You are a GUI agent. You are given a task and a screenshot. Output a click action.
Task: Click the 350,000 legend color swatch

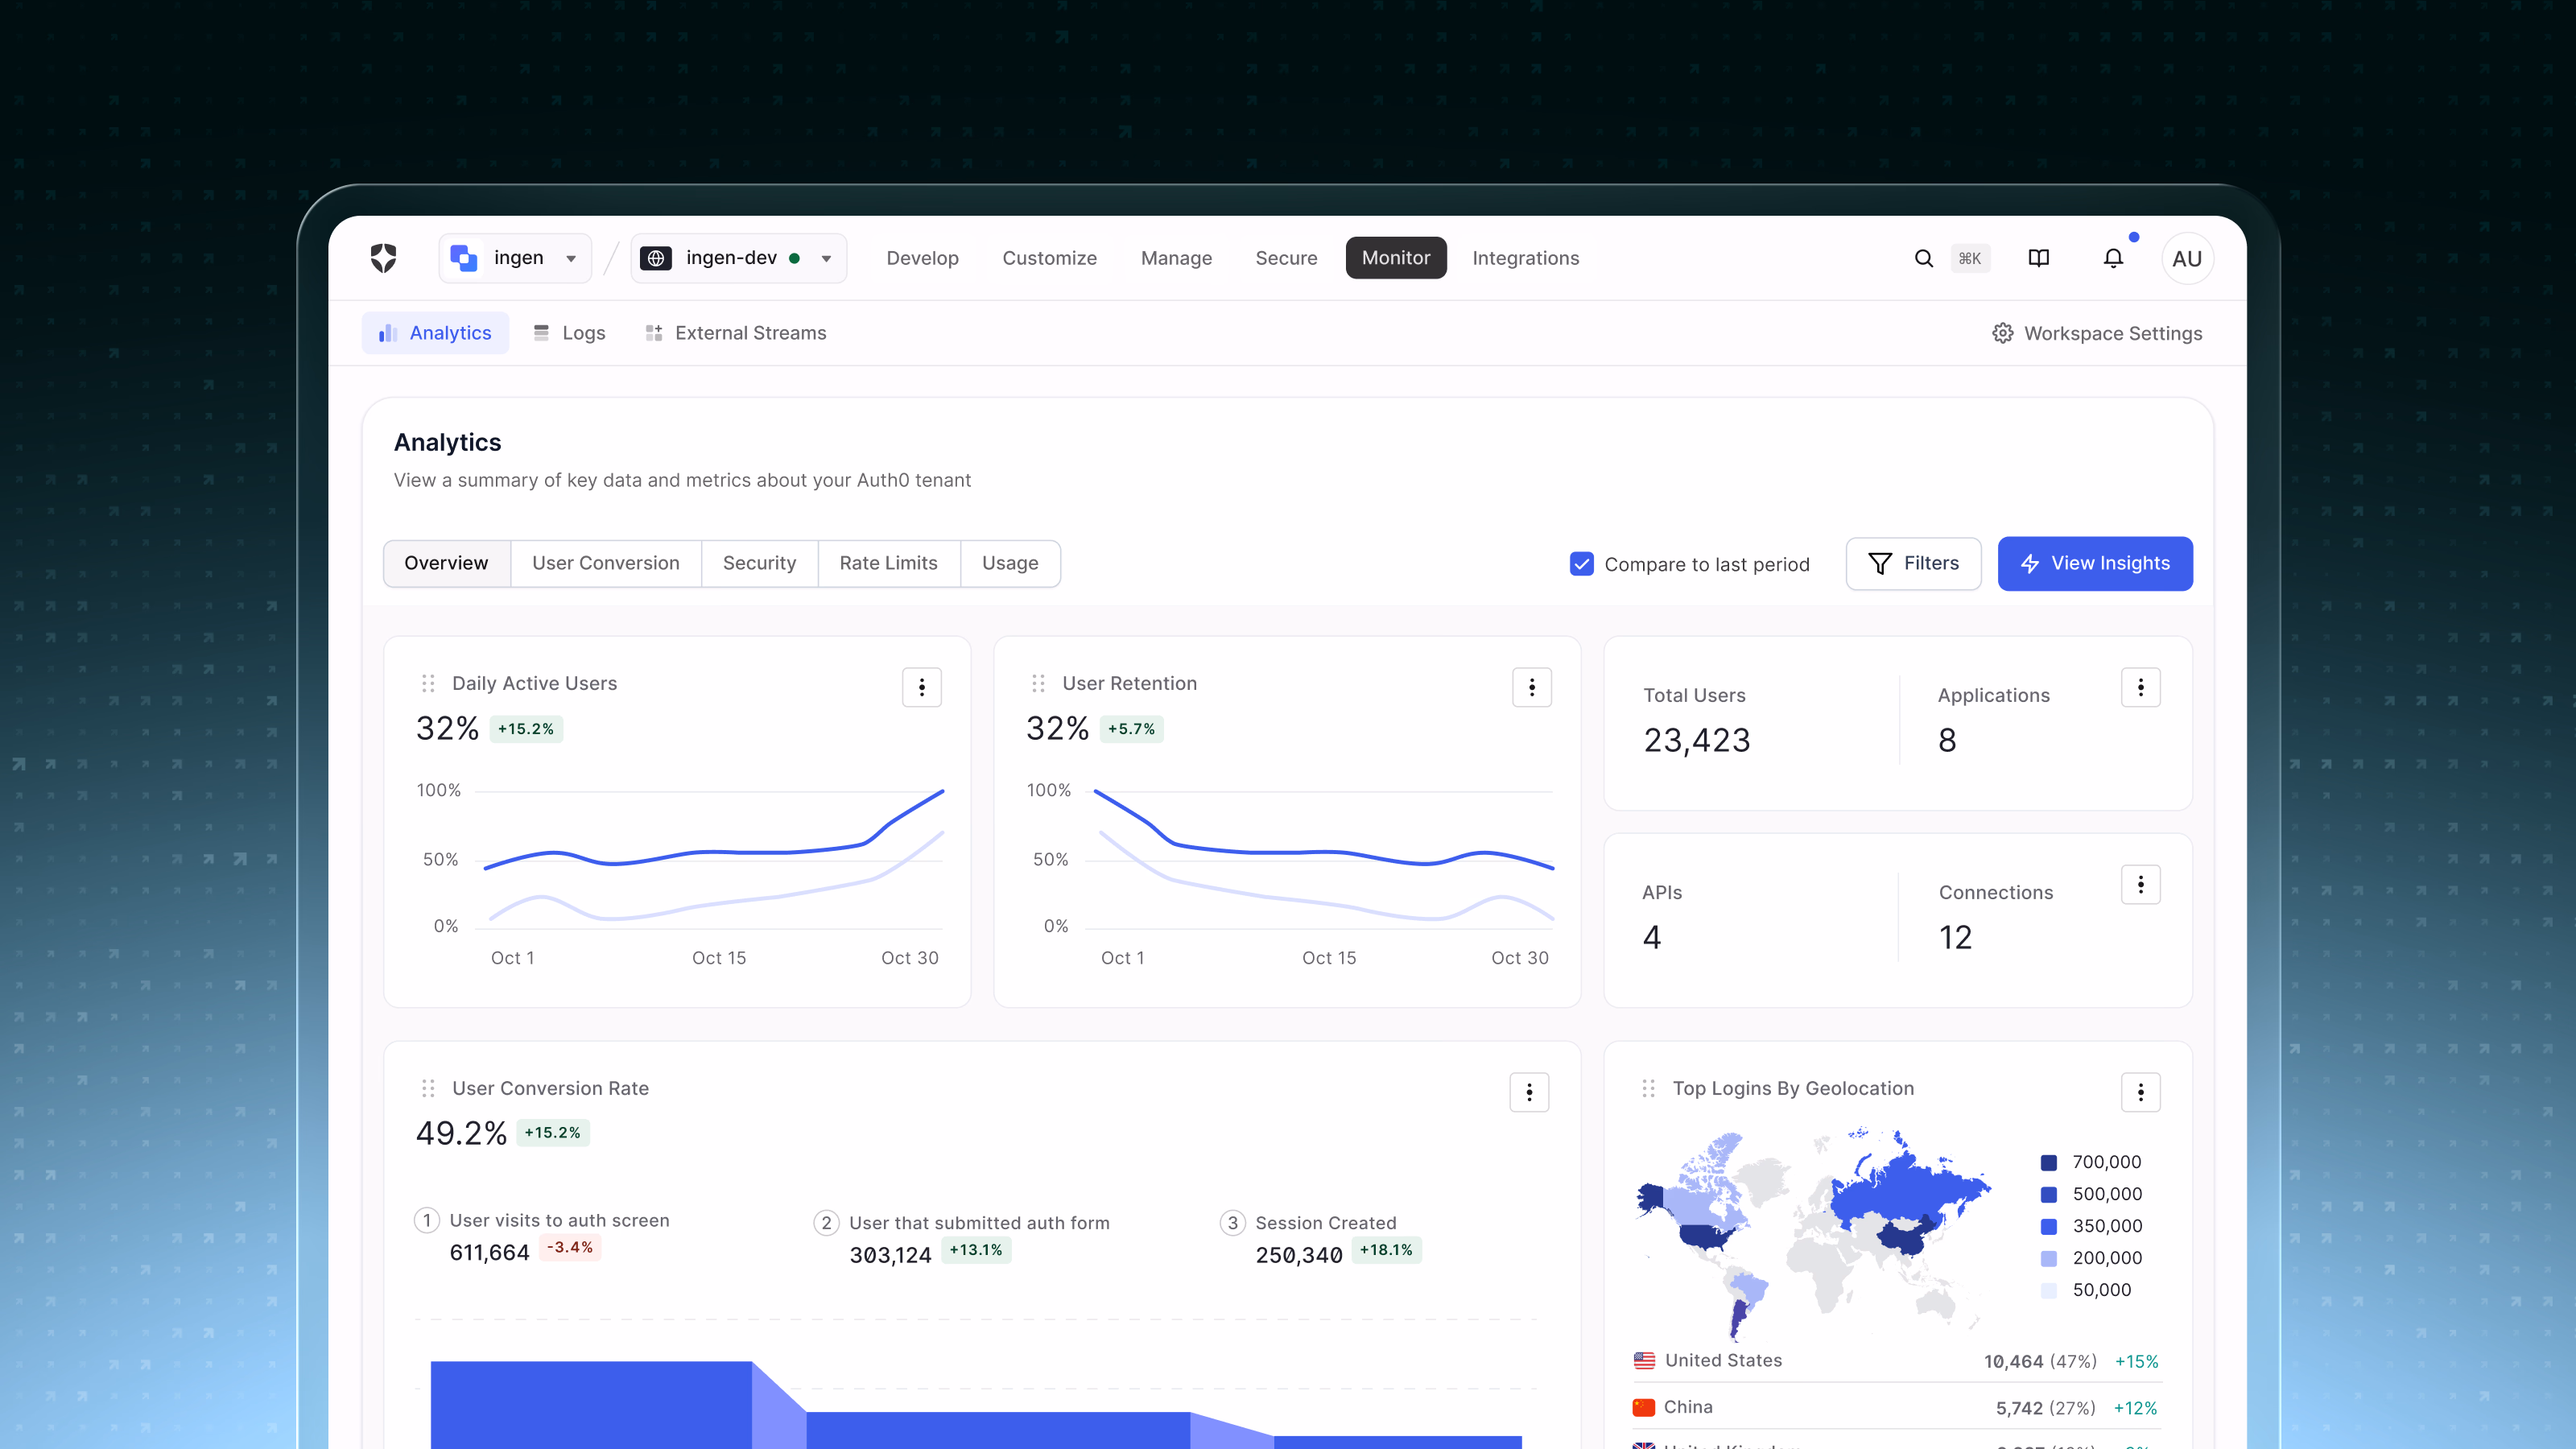point(2048,1227)
